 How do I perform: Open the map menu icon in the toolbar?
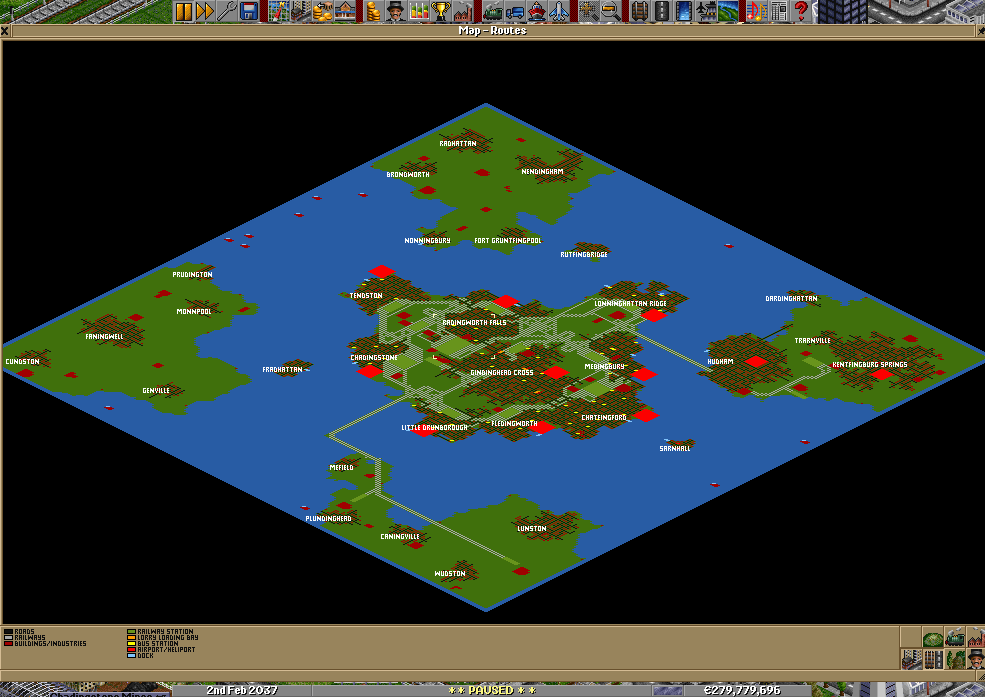(278, 11)
